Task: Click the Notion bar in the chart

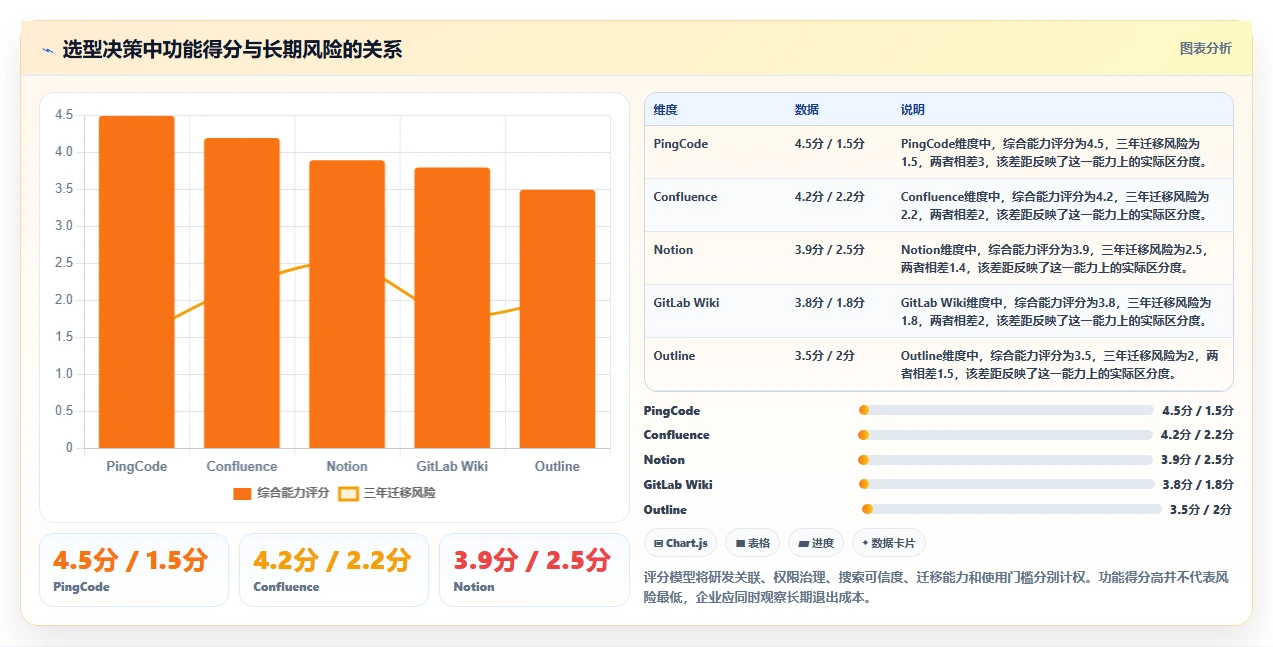Action: [x=347, y=304]
